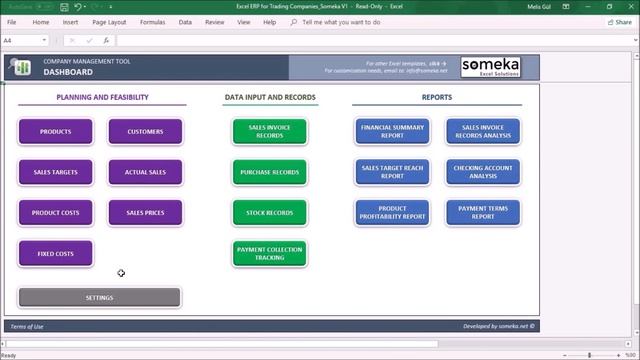
Task: Expand the Name Box dropdown arrow
Action: [44, 40]
